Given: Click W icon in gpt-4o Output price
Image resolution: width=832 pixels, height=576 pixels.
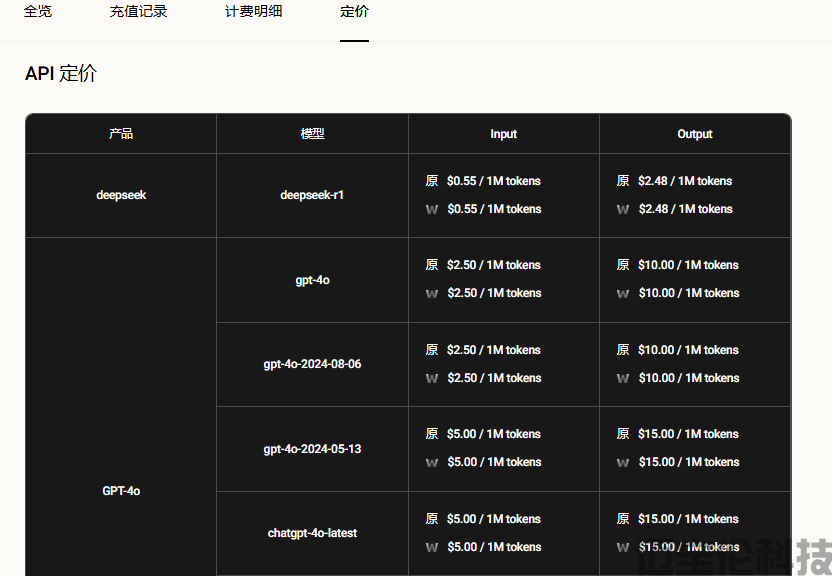Looking at the screenshot, I should [x=623, y=294].
